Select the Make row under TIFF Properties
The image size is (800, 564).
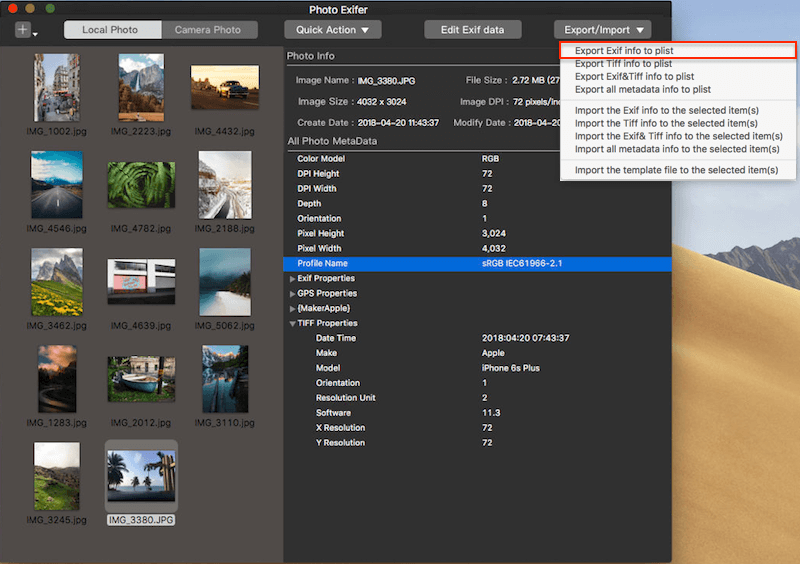478,353
